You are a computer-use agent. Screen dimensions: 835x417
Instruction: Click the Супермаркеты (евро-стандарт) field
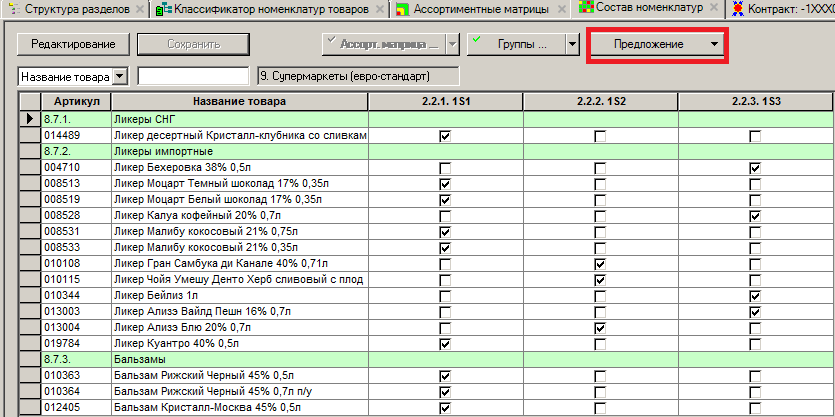358,76
